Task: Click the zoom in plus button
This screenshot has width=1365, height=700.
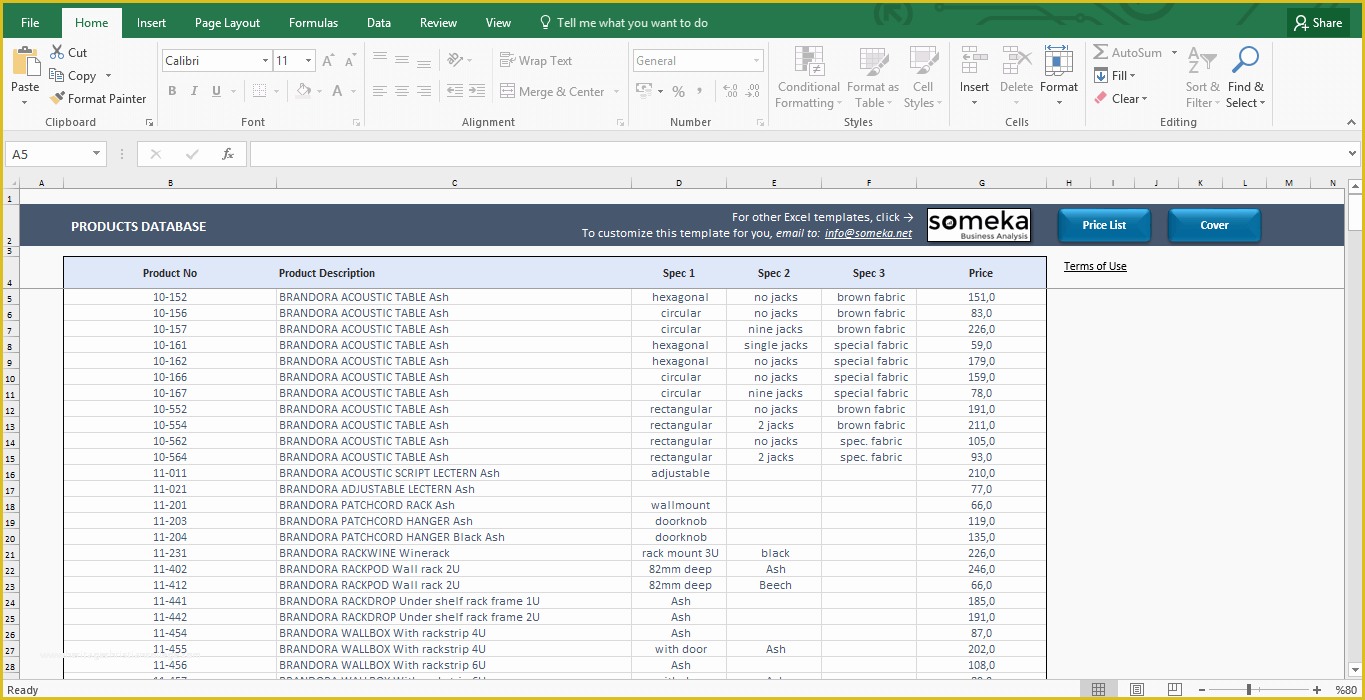Action: 1319,689
